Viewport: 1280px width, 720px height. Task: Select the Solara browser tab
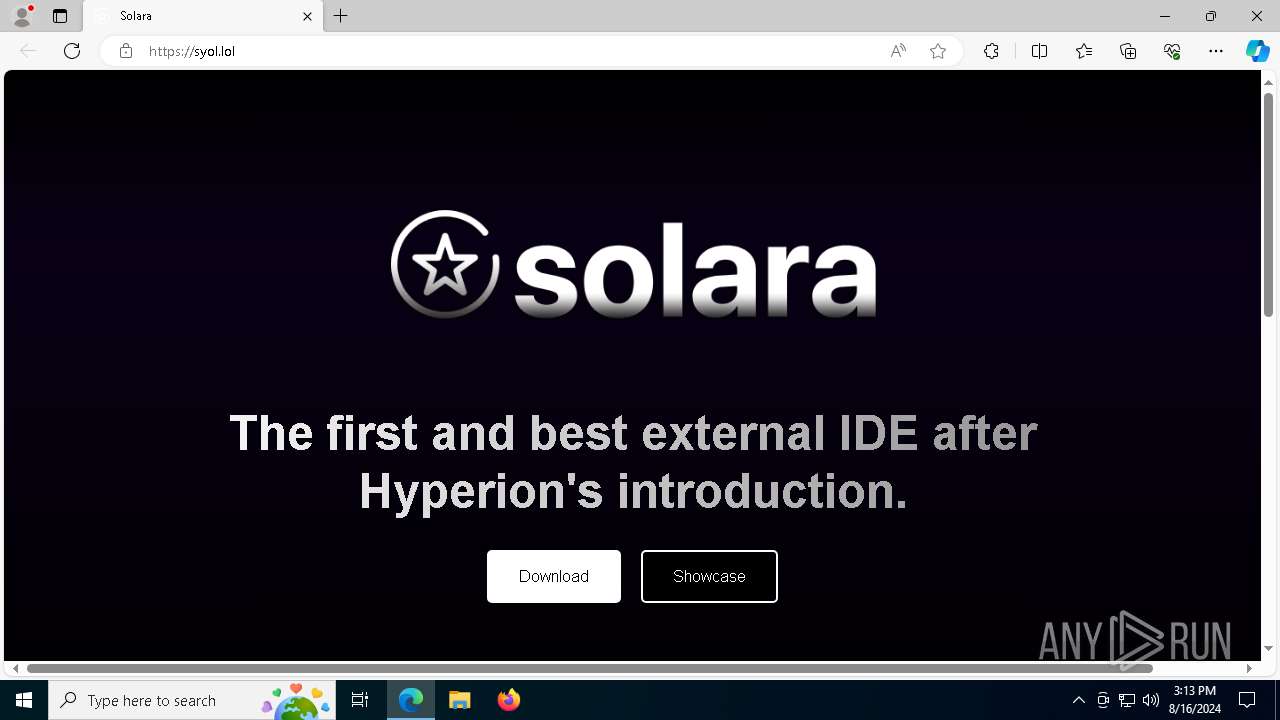click(203, 16)
